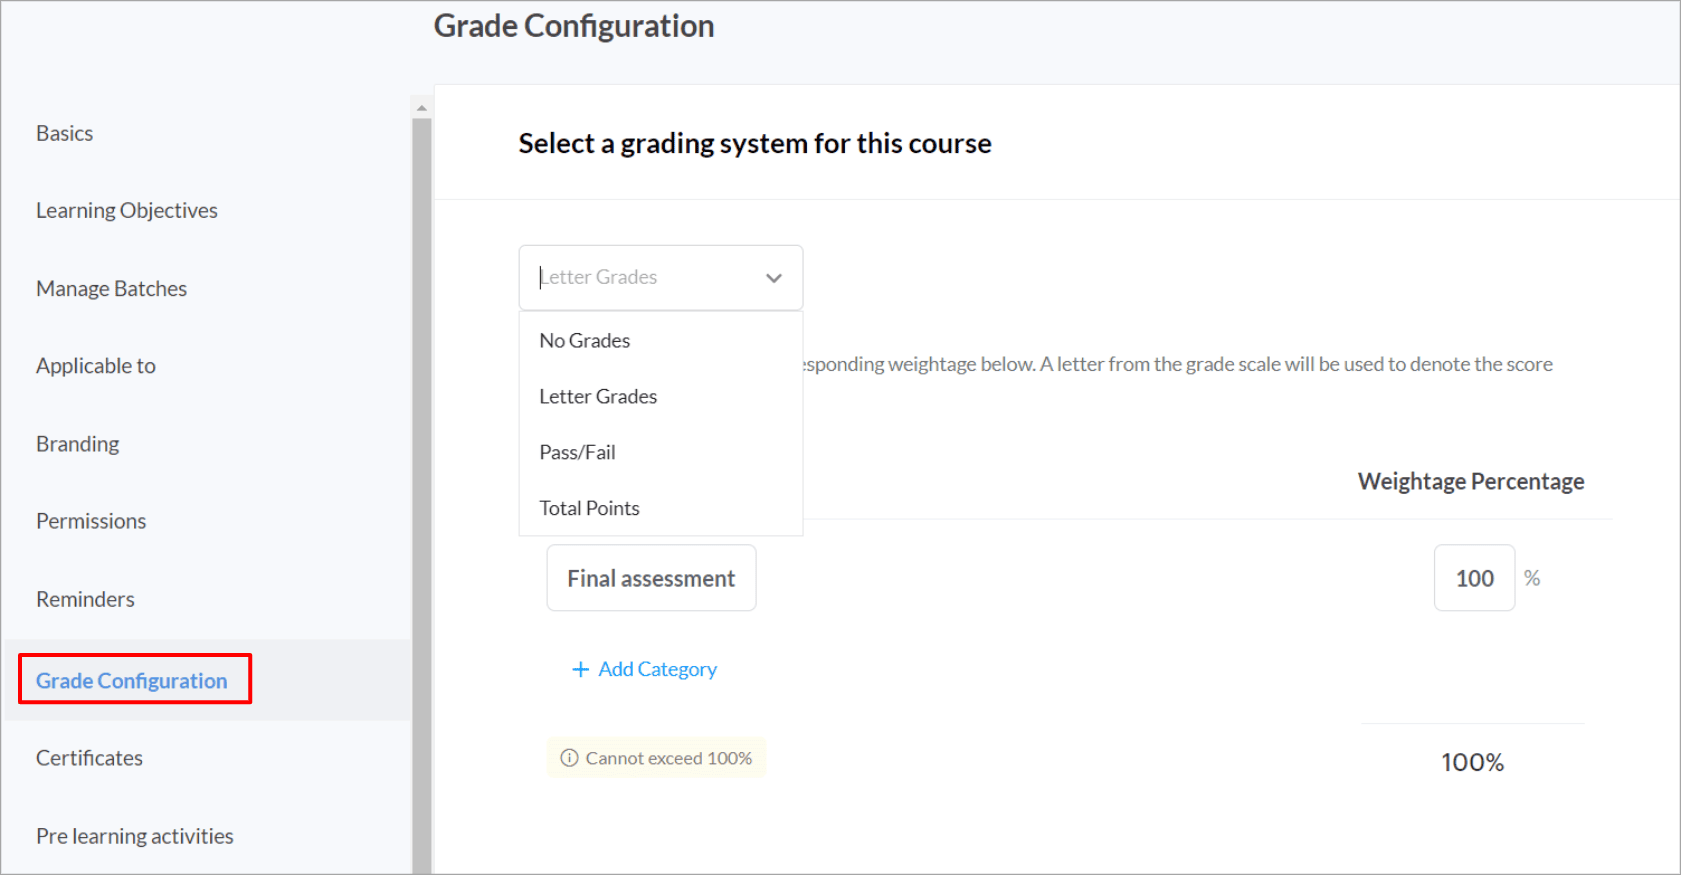
Task: Open the Branding section
Action: pos(78,444)
